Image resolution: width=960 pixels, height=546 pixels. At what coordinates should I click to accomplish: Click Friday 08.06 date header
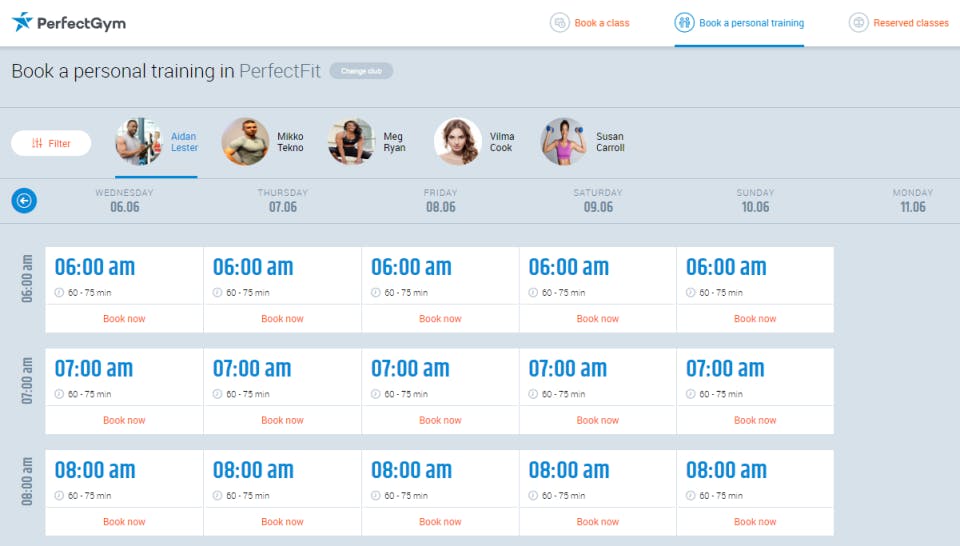click(441, 201)
